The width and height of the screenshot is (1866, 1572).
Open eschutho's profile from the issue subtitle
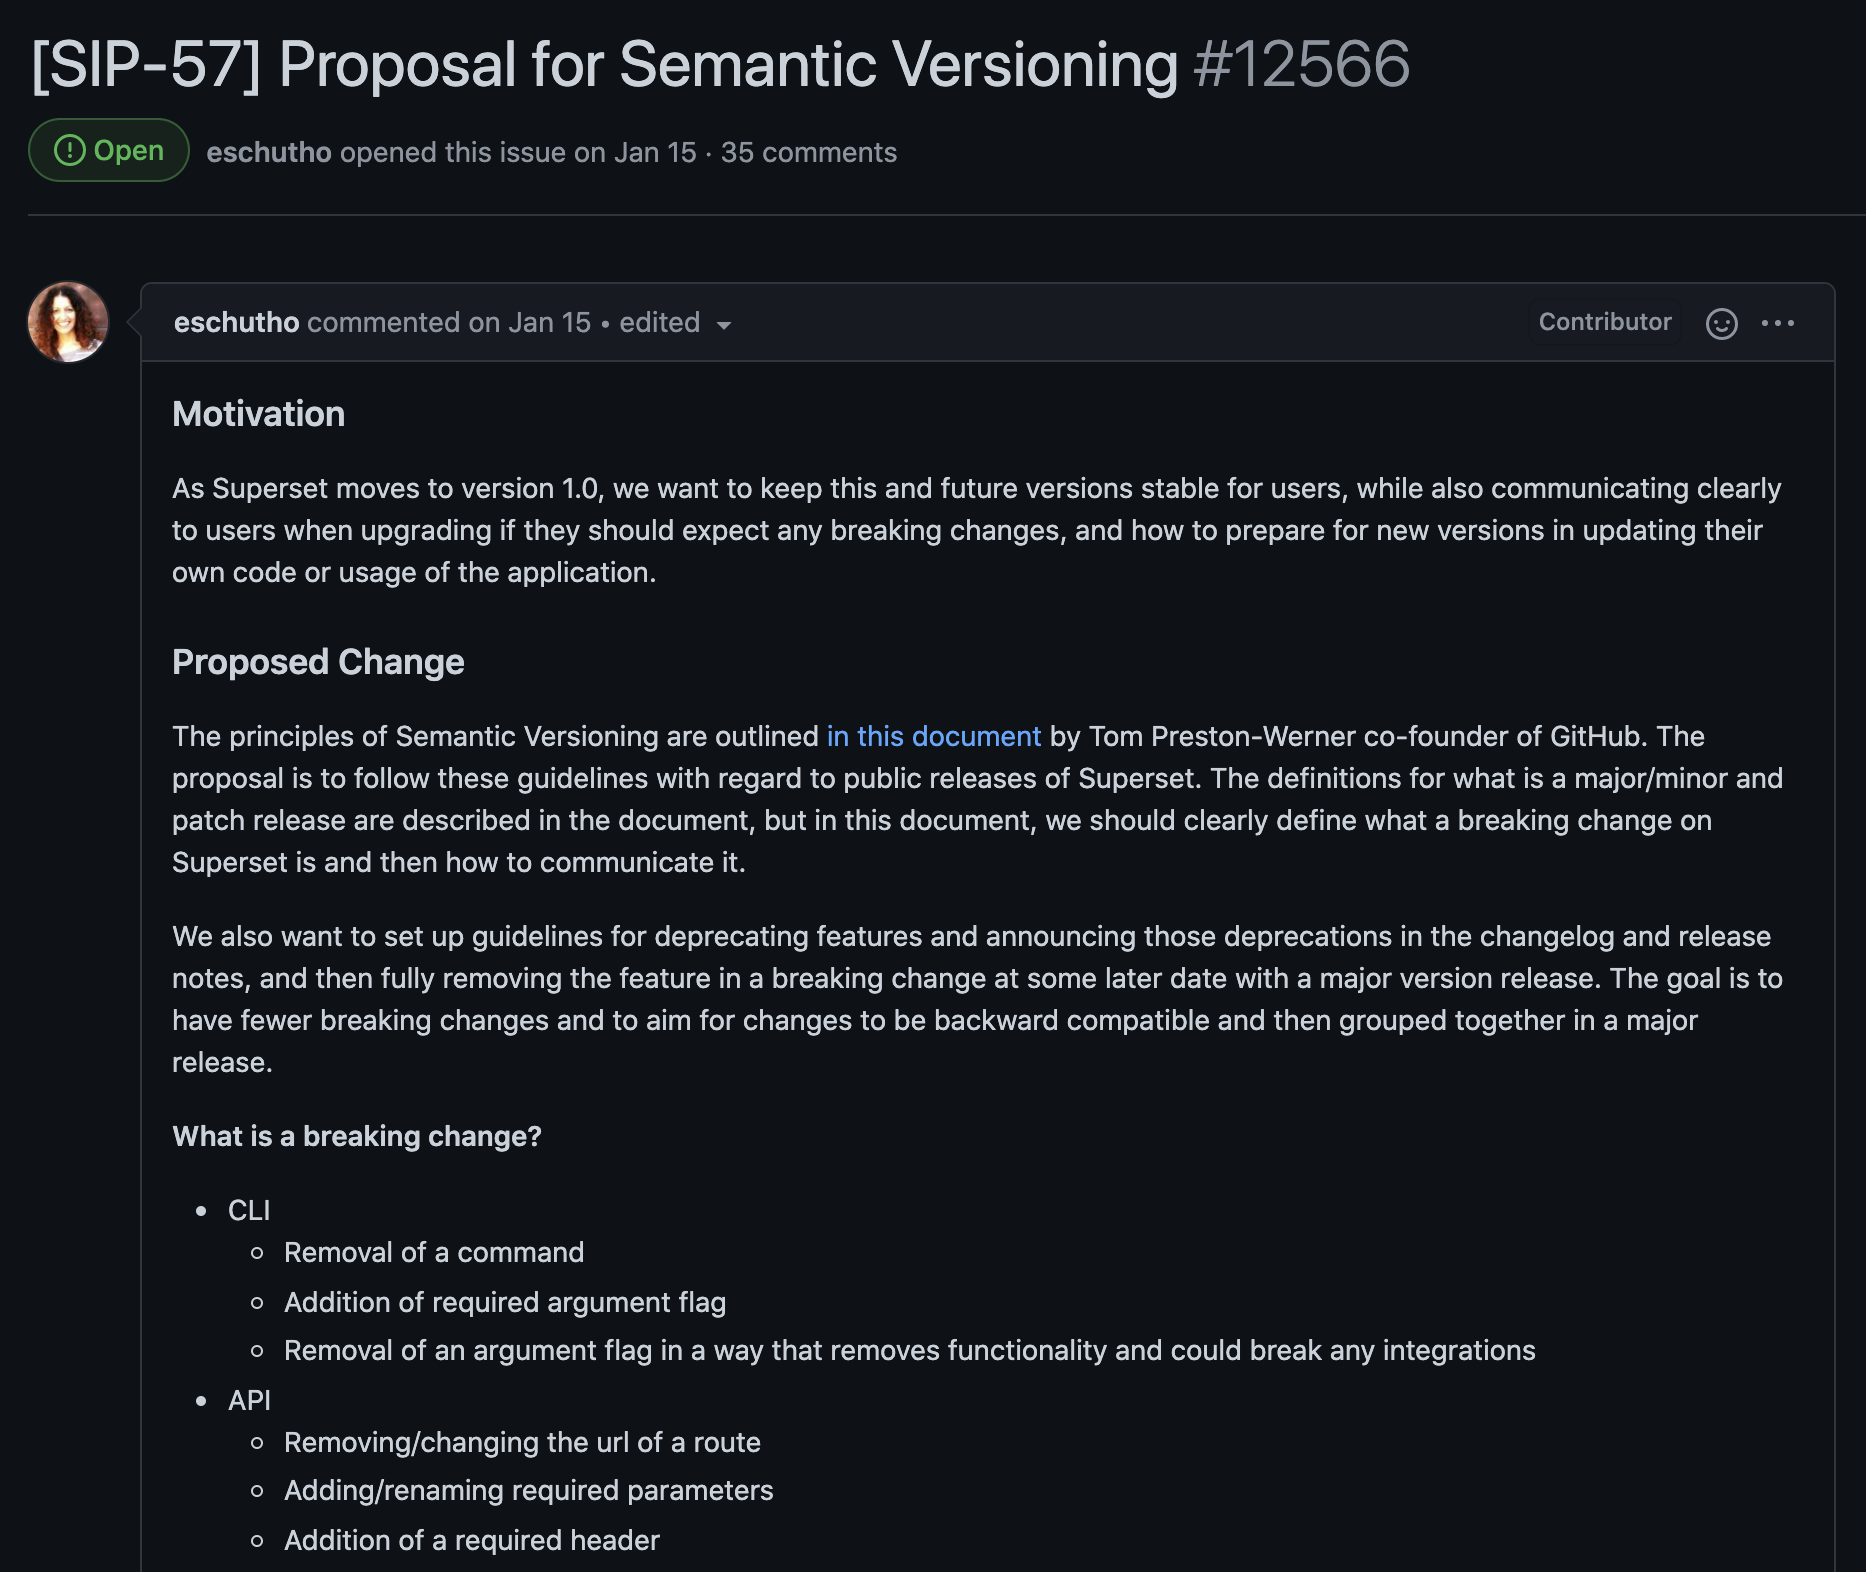coord(268,152)
